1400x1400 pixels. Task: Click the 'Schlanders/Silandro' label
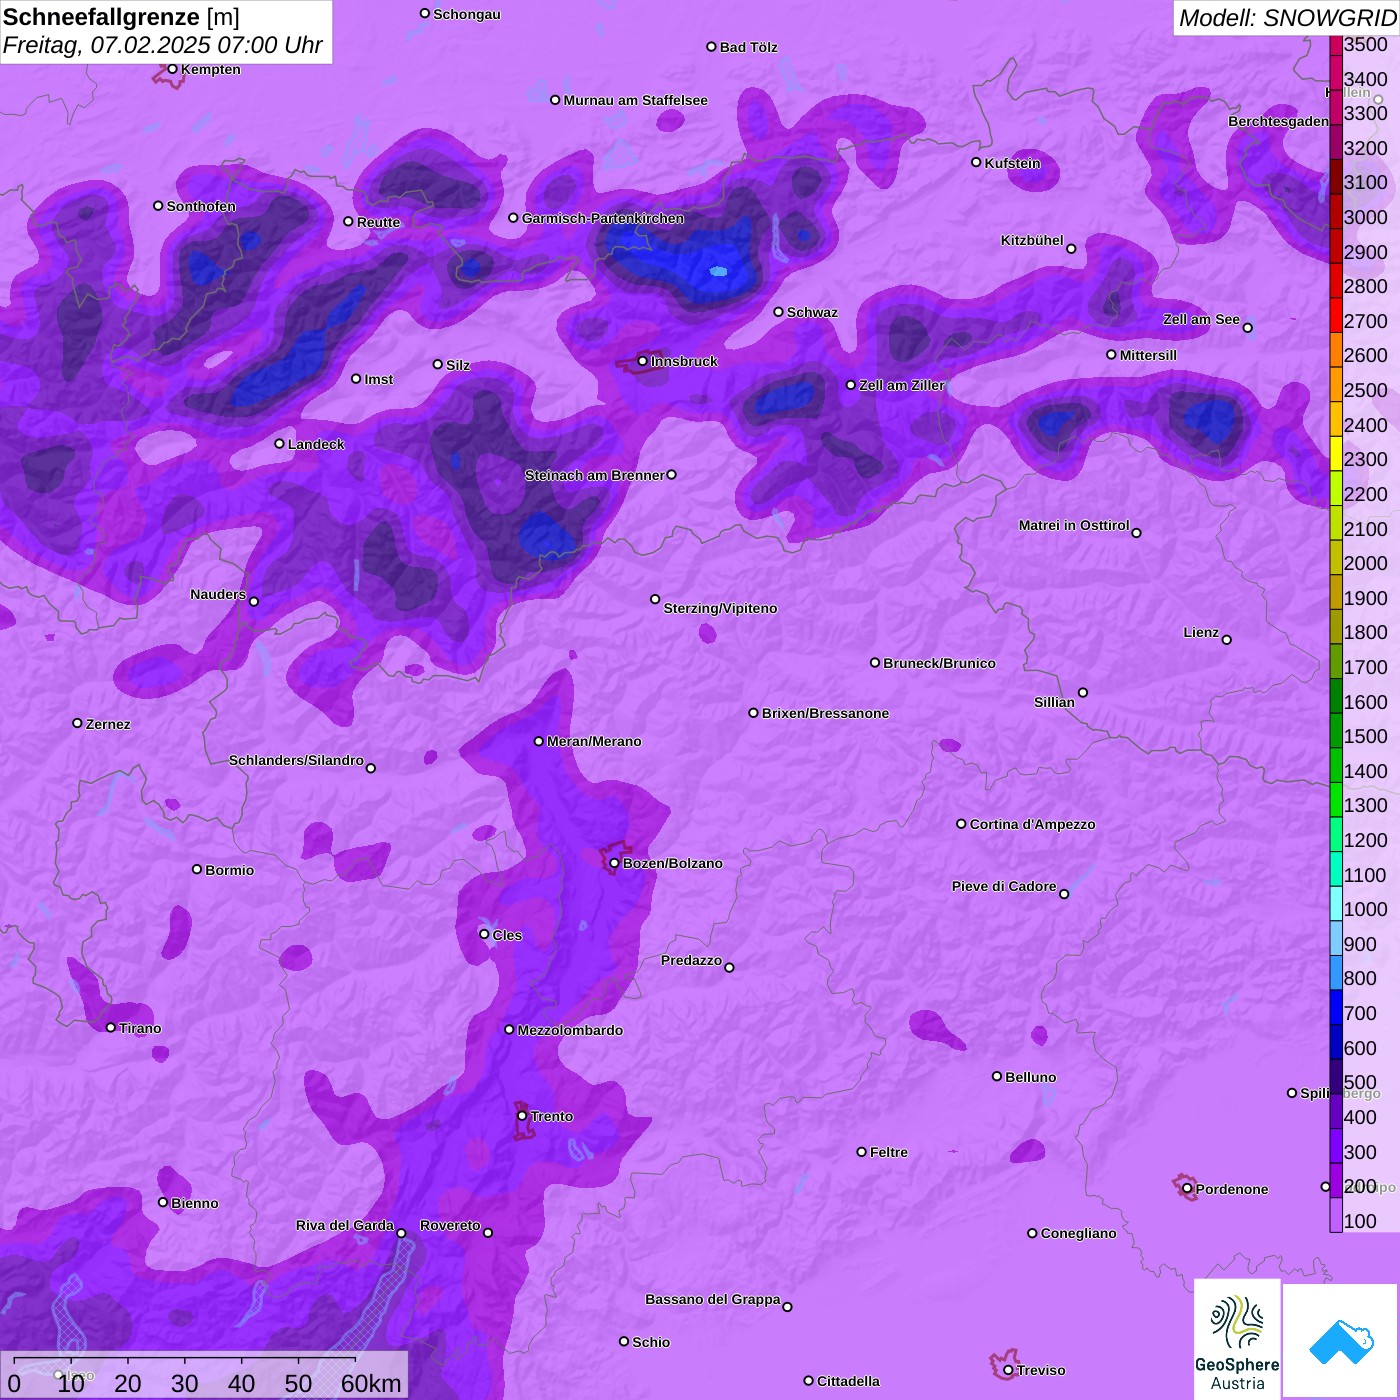tap(296, 760)
